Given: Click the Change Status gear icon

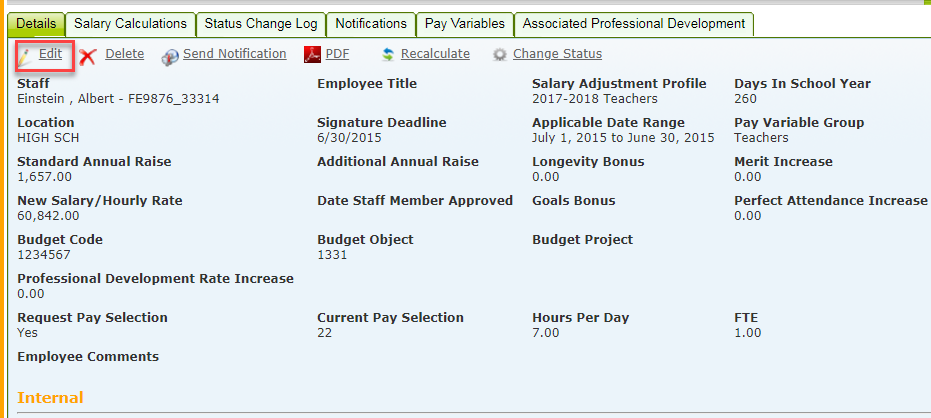Looking at the screenshot, I should (501, 55).
